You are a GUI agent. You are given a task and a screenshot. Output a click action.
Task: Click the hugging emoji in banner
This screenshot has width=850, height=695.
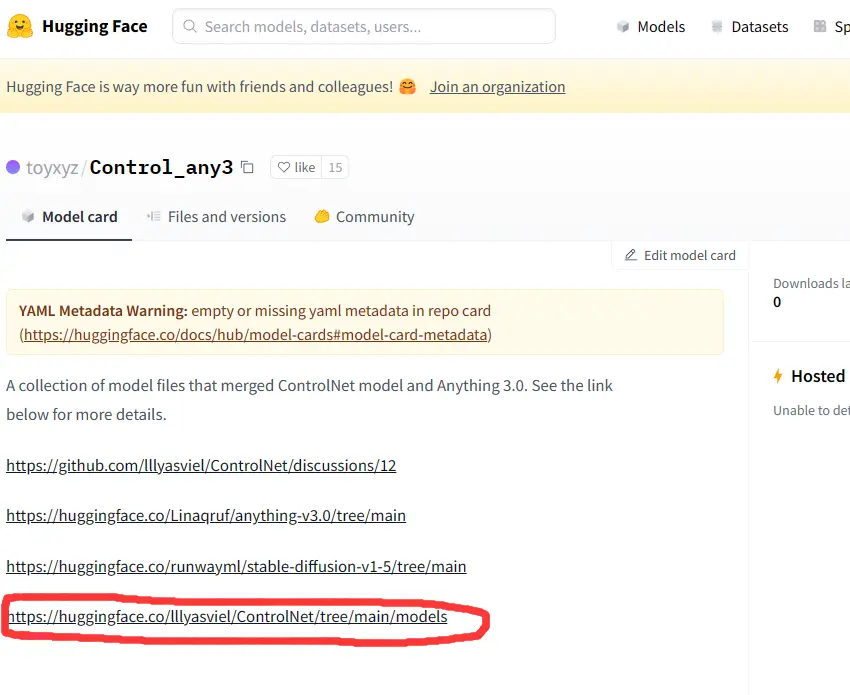point(408,87)
